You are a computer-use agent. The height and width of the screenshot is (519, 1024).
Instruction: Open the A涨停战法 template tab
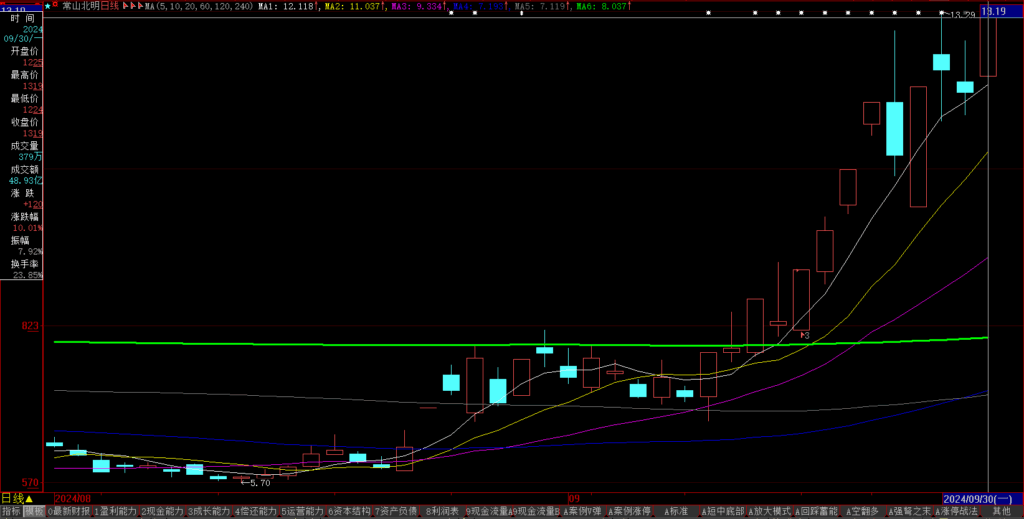(x=958, y=511)
